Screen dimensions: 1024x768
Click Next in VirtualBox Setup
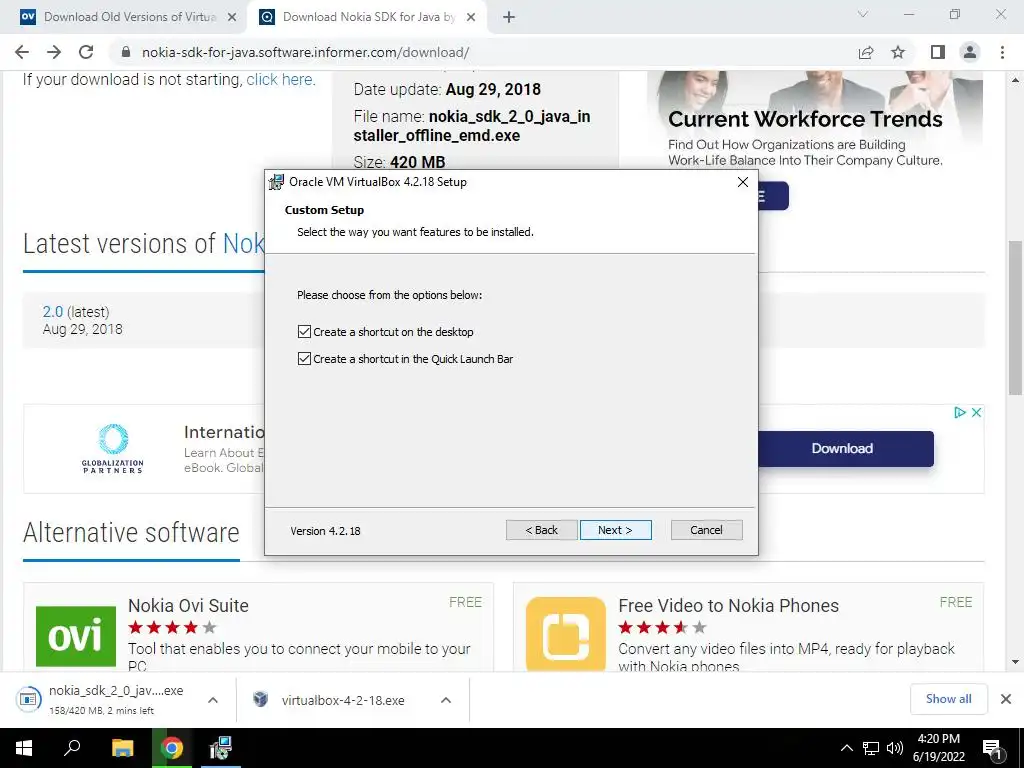[x=615, y=530]
